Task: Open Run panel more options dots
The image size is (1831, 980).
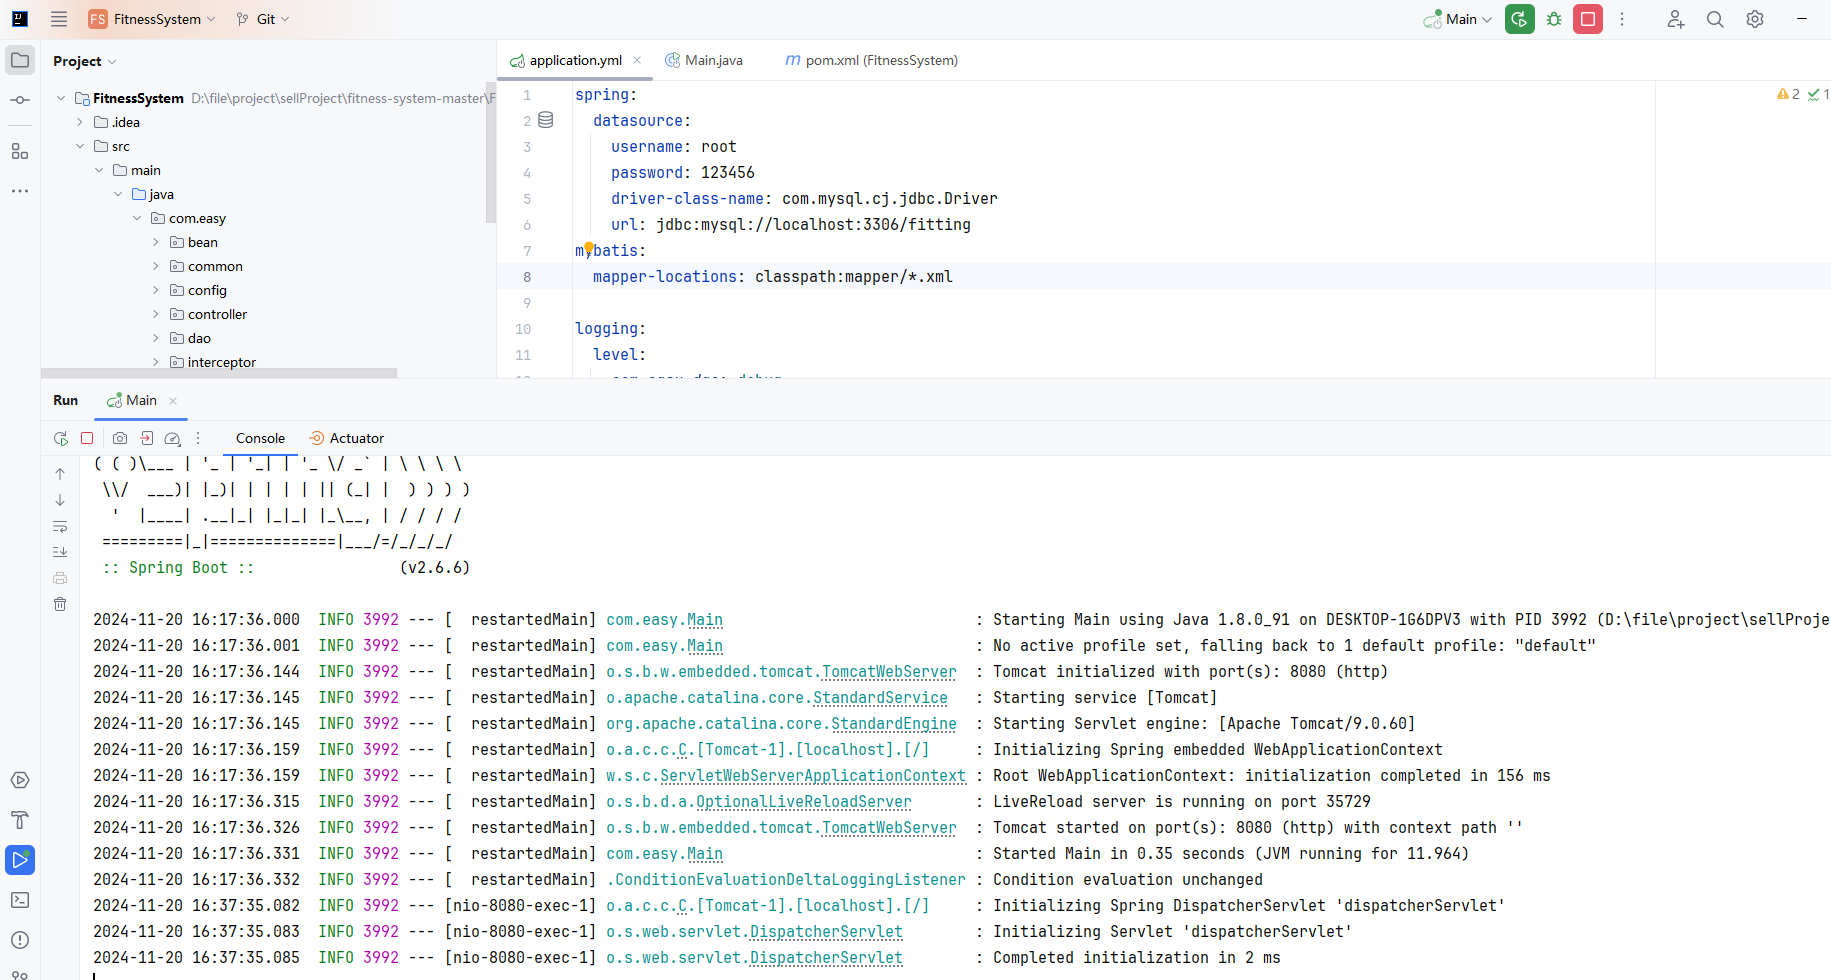Action: click(x=198, y=438)
